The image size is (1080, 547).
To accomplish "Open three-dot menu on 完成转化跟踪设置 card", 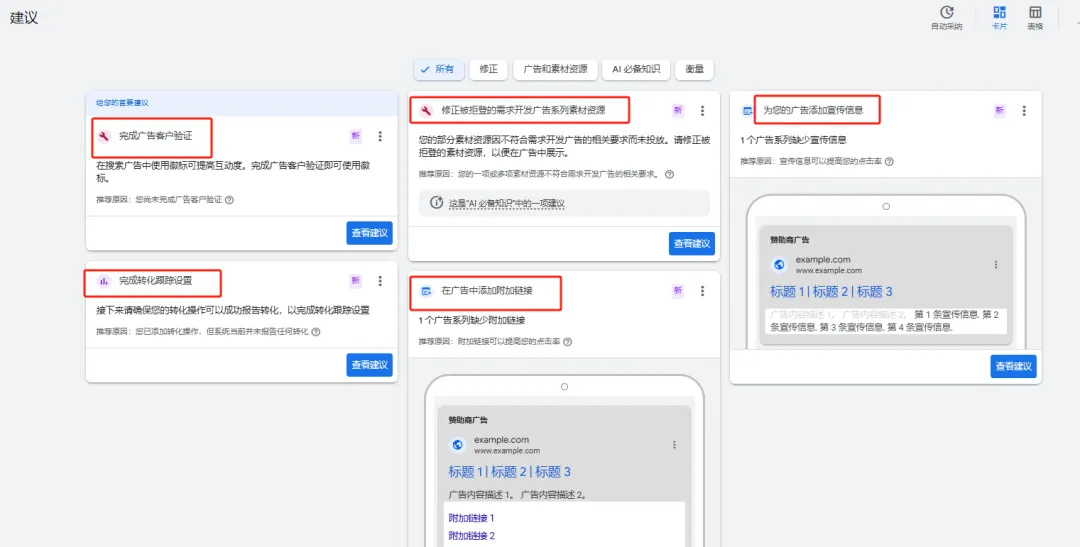I will 380,281.
